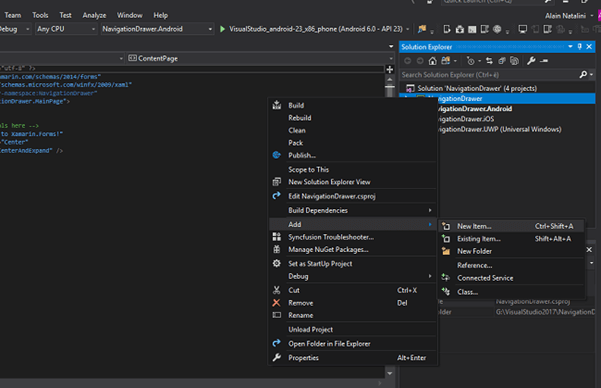
Task: Click the Preview Selected Items dash icon
Action: [544, 61]
